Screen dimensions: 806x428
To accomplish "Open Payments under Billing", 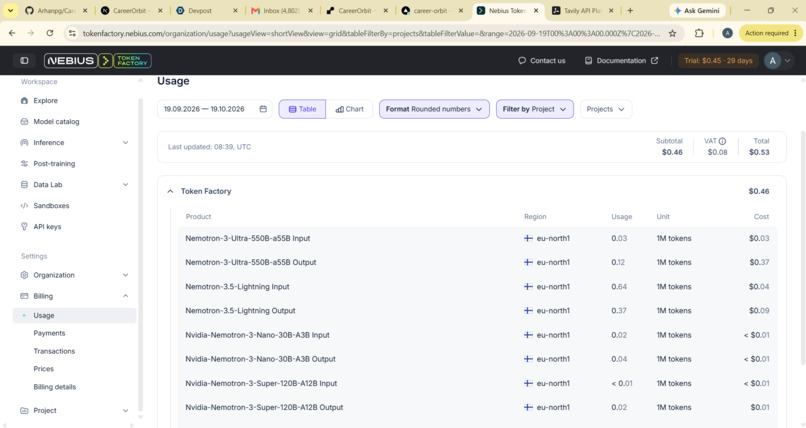I will (x=49, y=333).
